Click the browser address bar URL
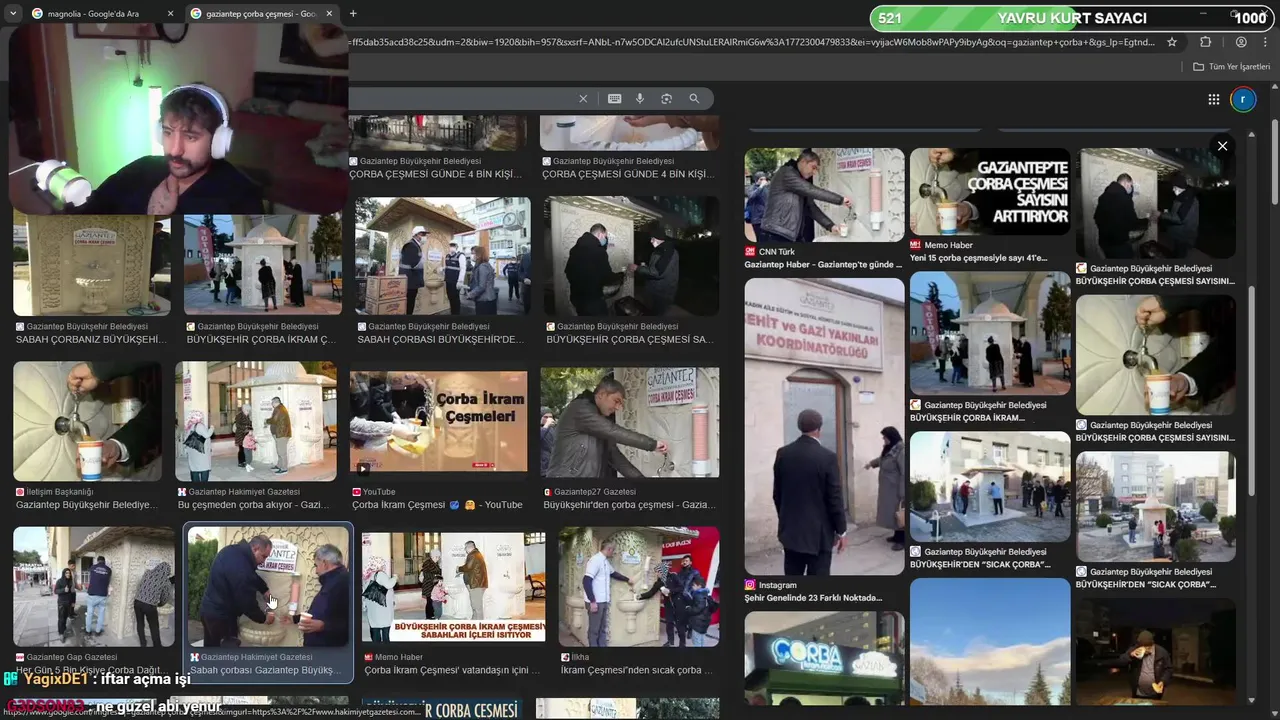 click(x=750, y=42)
